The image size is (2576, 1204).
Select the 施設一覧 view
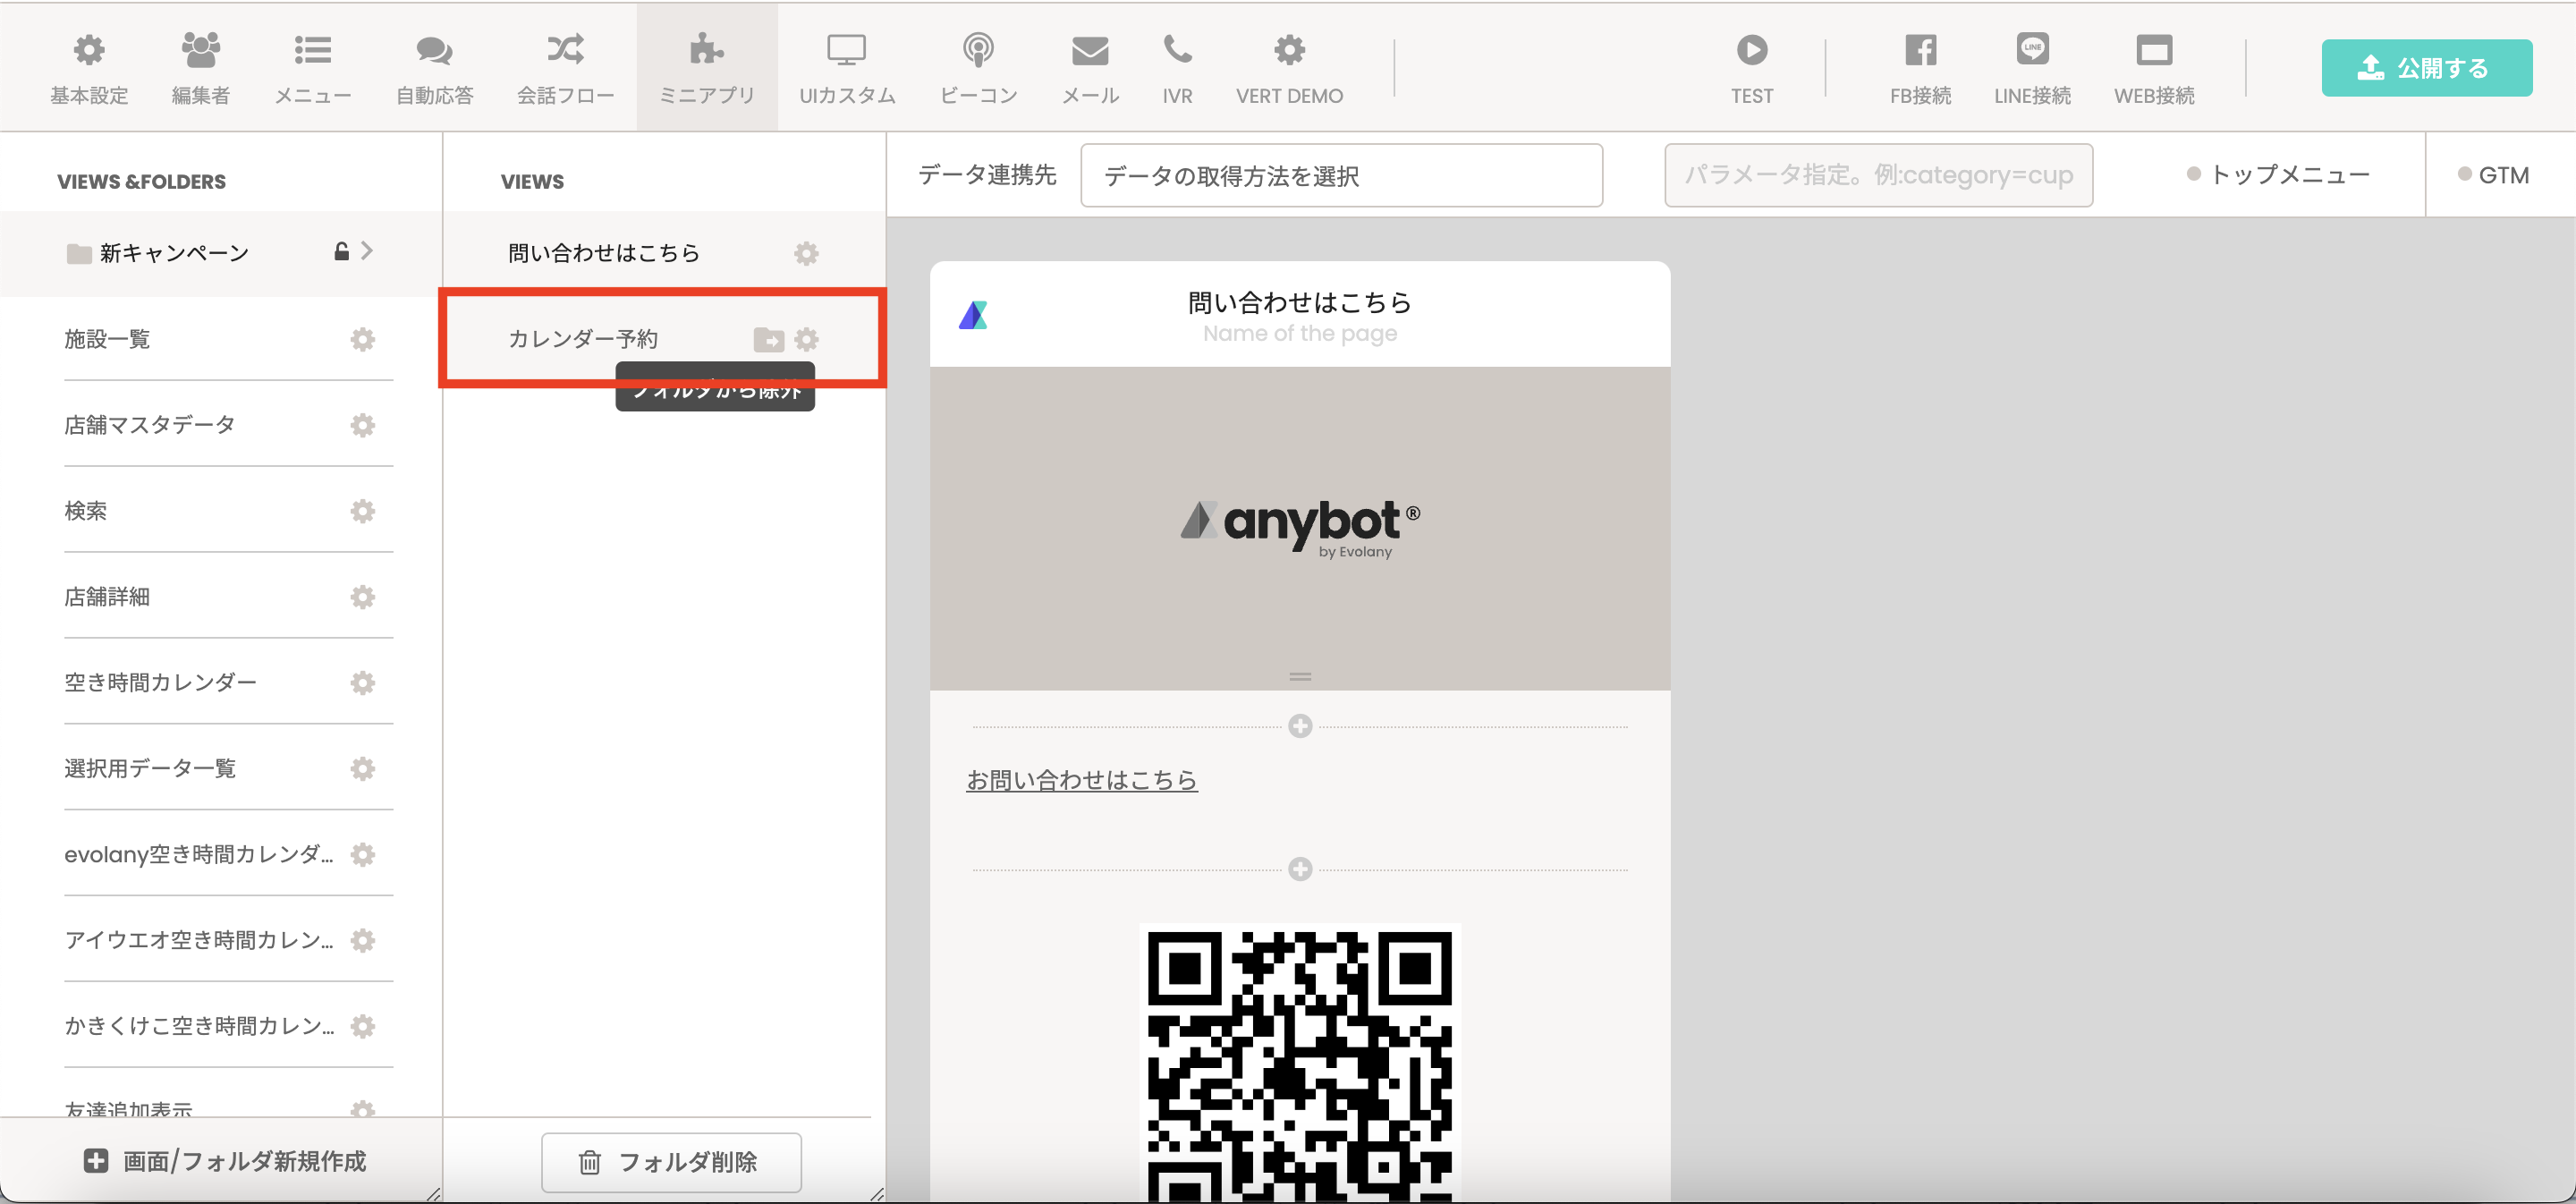point(107,339)
